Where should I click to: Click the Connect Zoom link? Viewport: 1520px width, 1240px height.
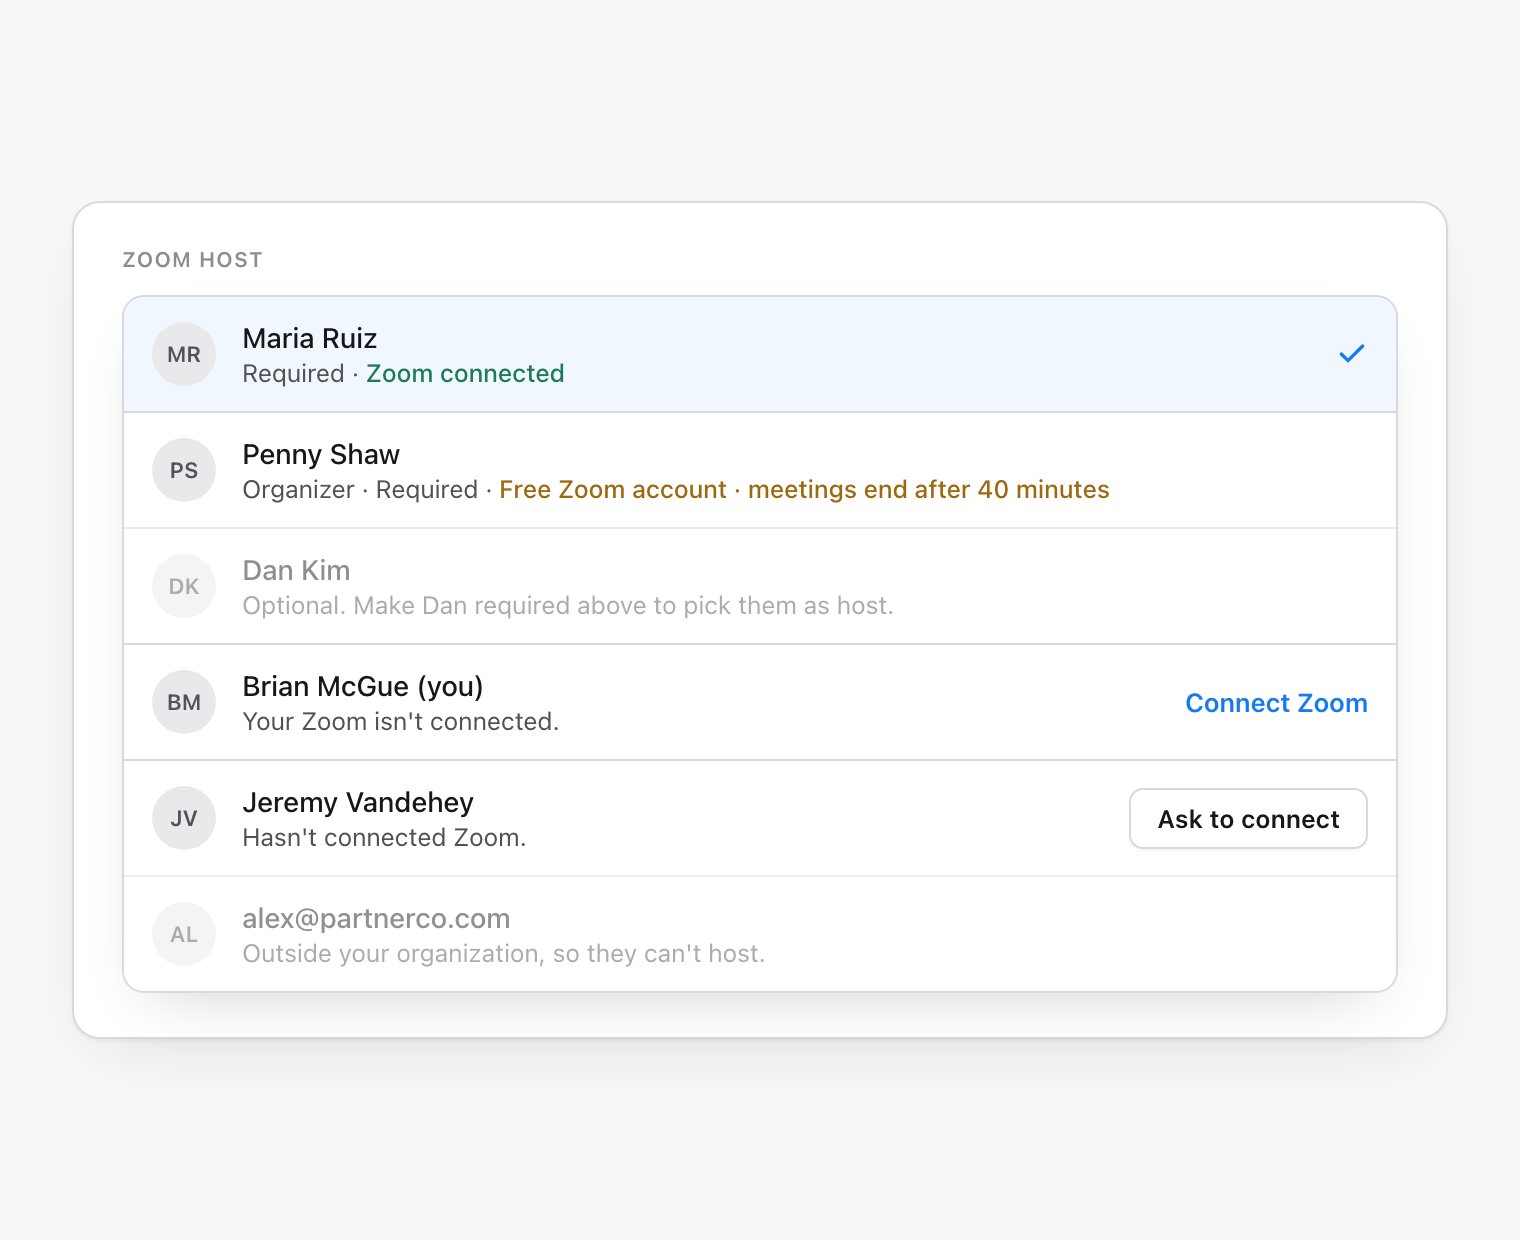[x=1276, y=703]
